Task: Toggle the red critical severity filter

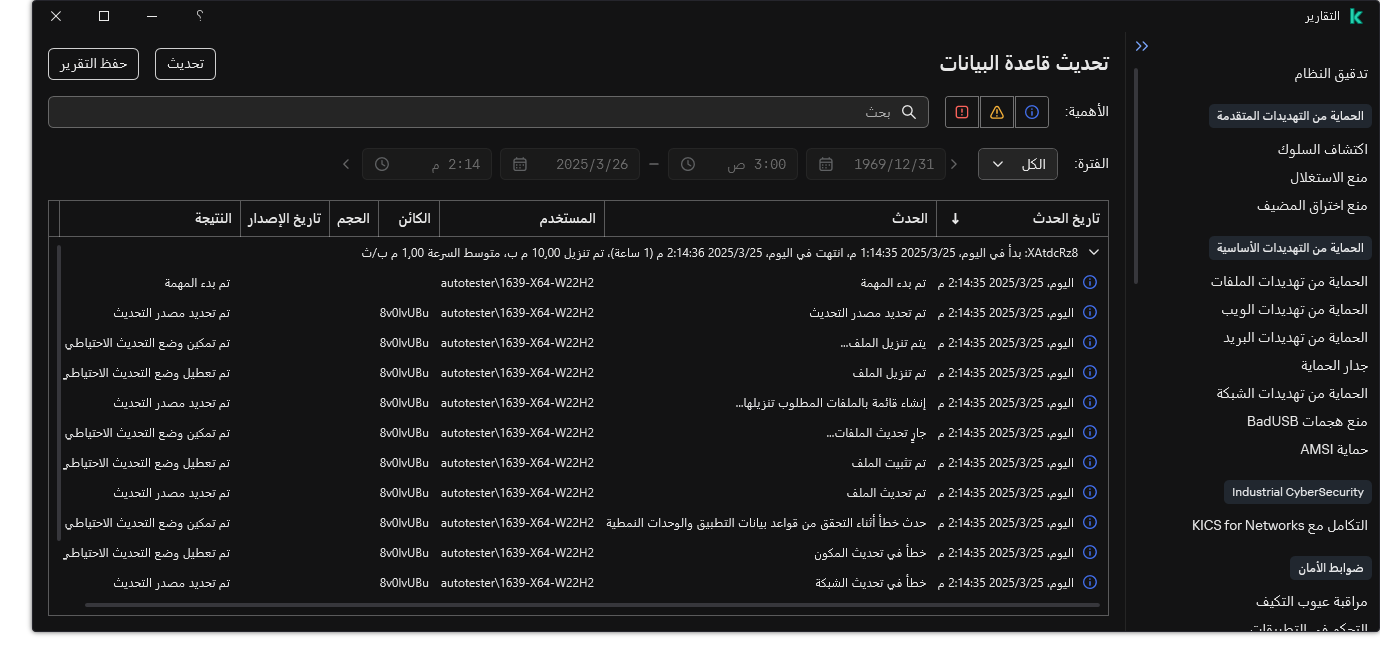Action: pos(961,112)
